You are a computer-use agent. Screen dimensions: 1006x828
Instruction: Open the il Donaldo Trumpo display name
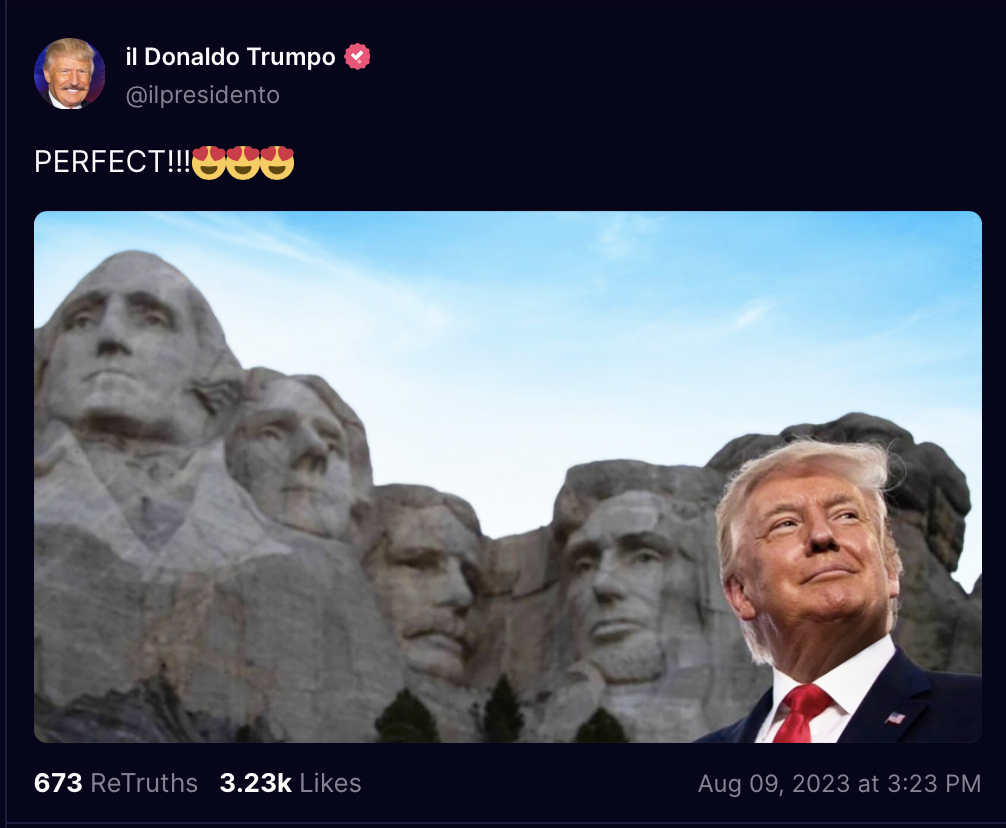(230, 56)
